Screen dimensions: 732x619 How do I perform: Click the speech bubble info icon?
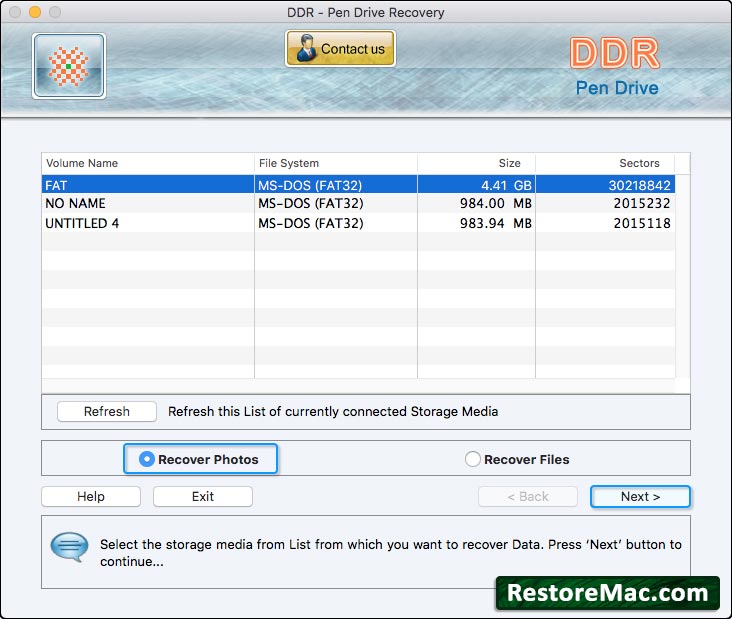click(x=70, y=547)
